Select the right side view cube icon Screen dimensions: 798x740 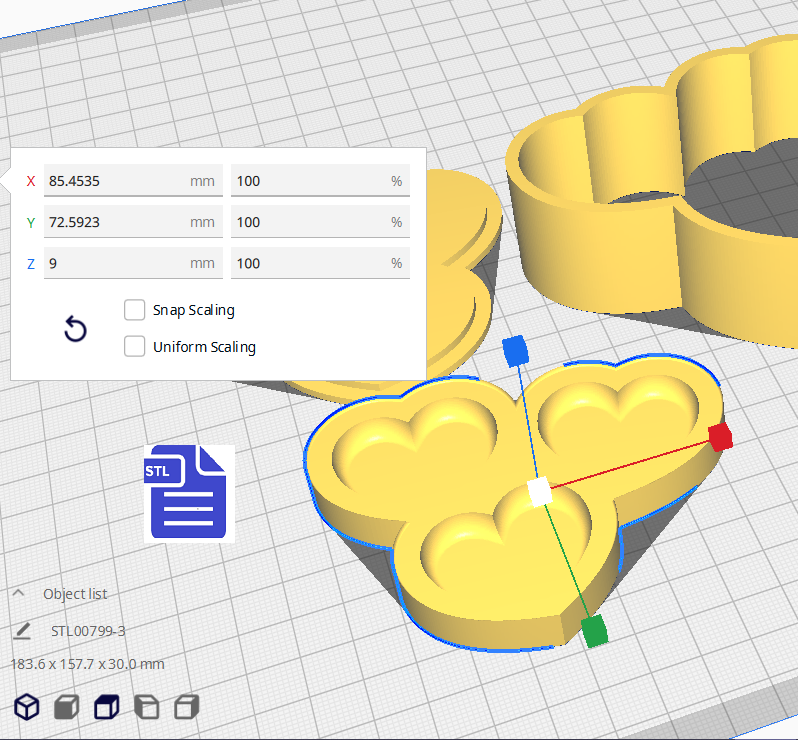186,708
